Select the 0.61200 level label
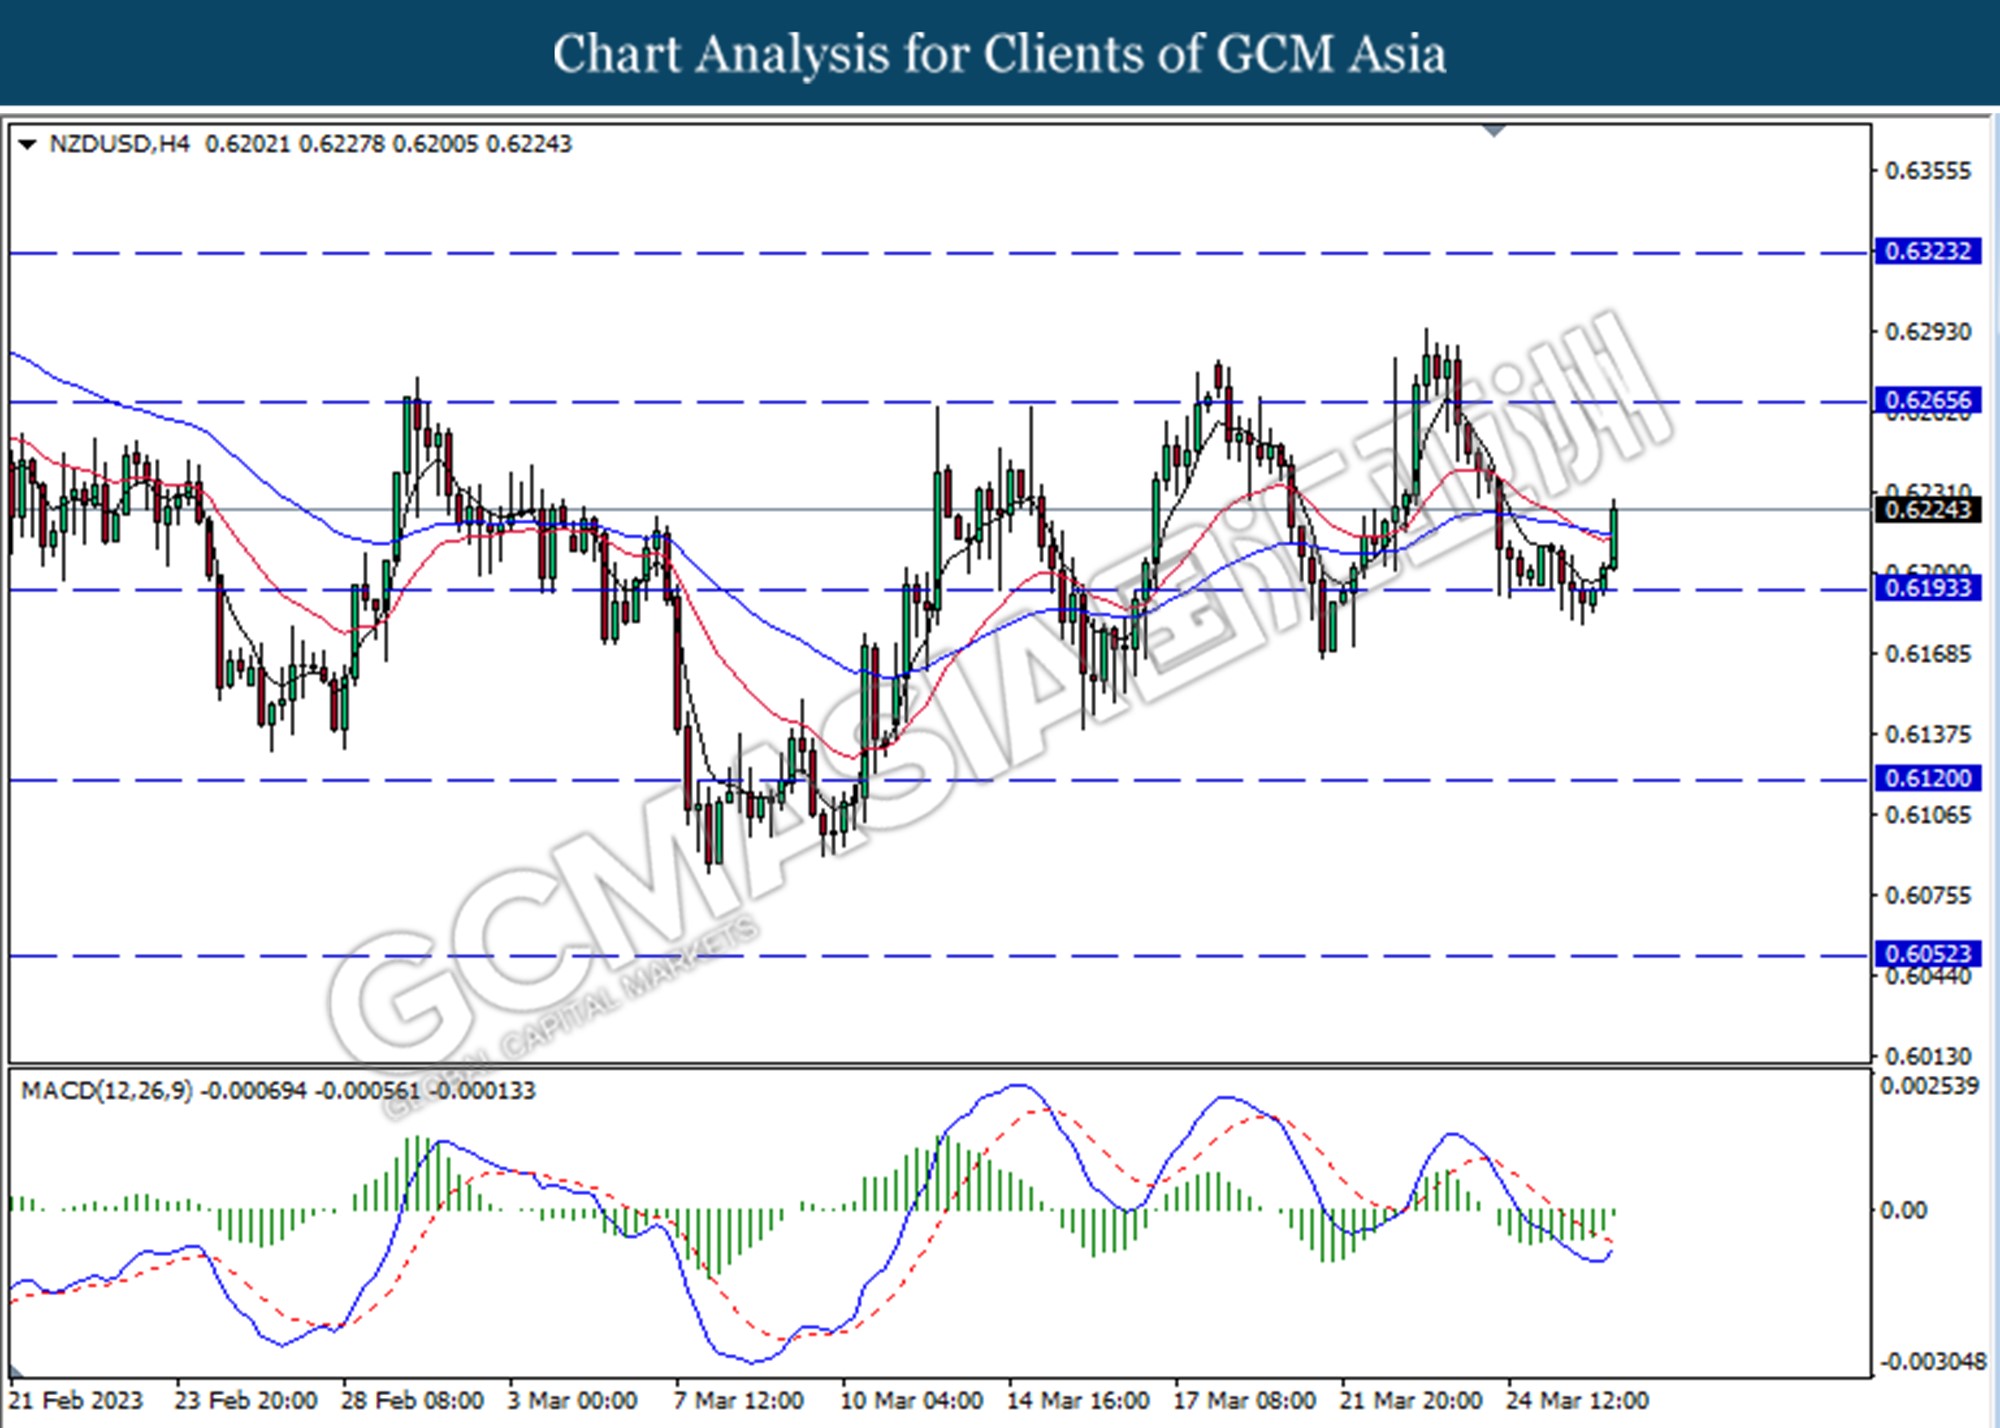The width and height of the screenshot is (2000, 1428). pos(1928,778)
